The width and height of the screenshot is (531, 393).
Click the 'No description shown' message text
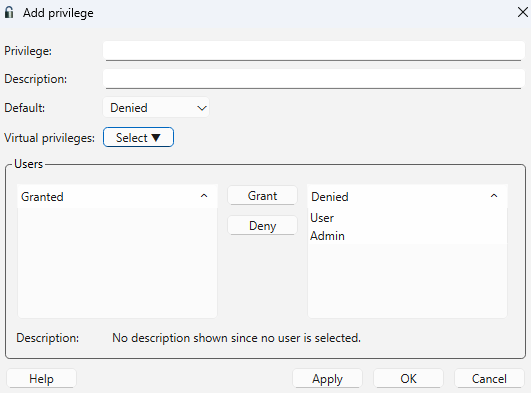pos(236,338)
